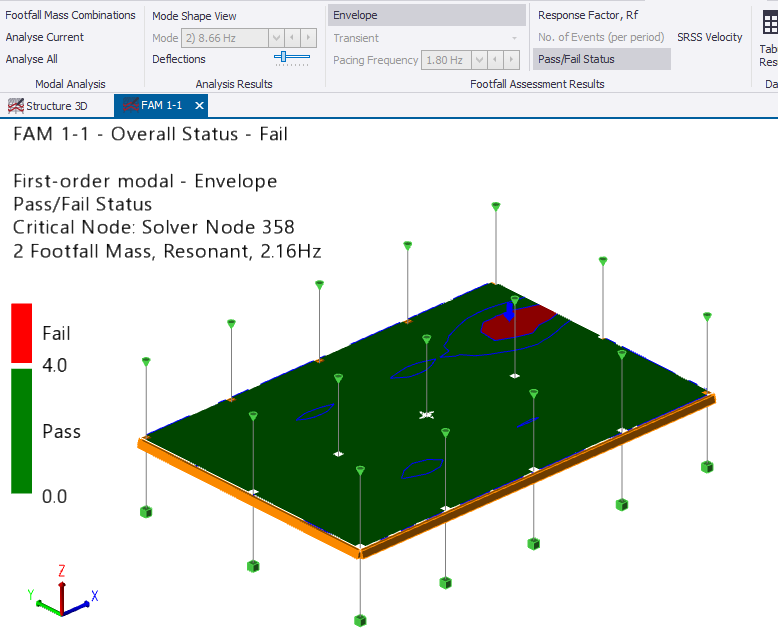This screenshot has width=778, height=639.
Task: Click the red Fail legend swatch
Action: coord(21,333)
